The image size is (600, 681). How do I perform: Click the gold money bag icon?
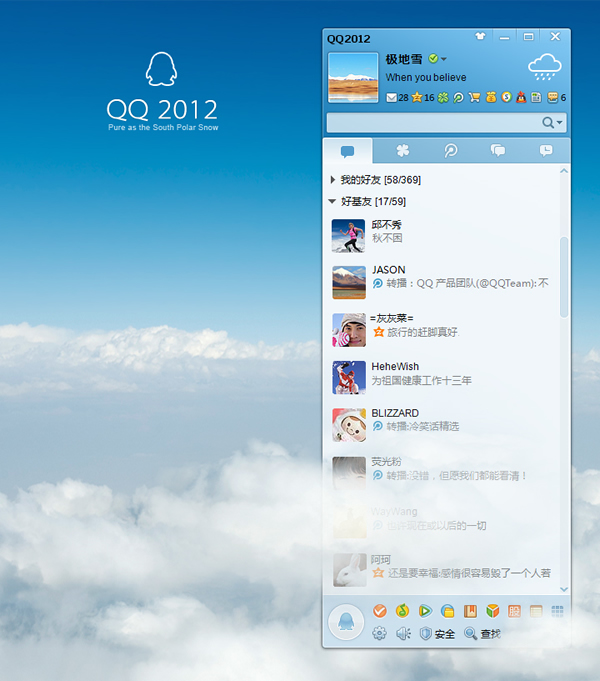[491, 97]
